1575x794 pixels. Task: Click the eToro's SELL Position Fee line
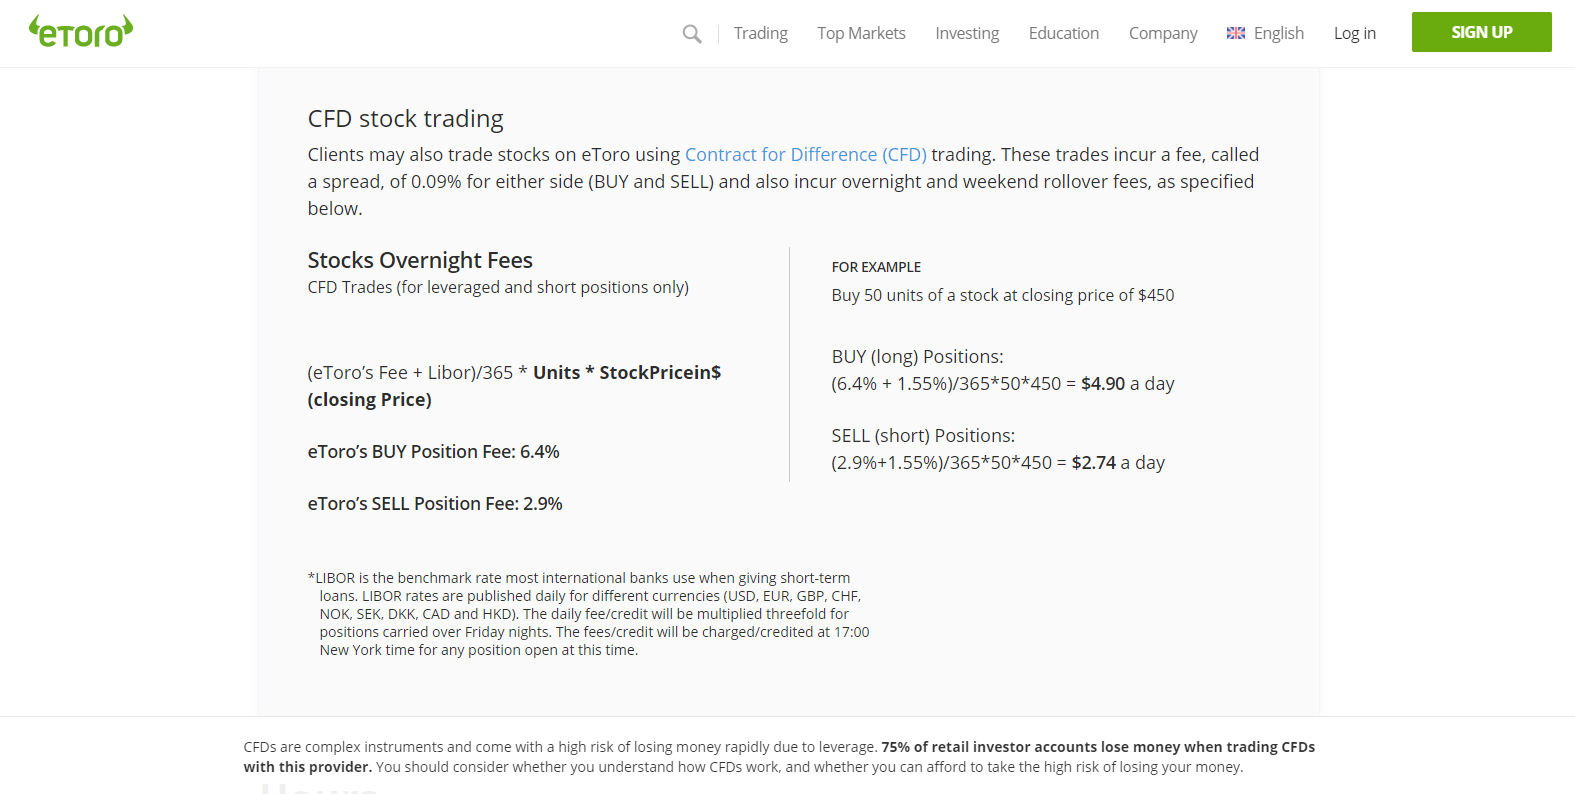coord(435,504)
